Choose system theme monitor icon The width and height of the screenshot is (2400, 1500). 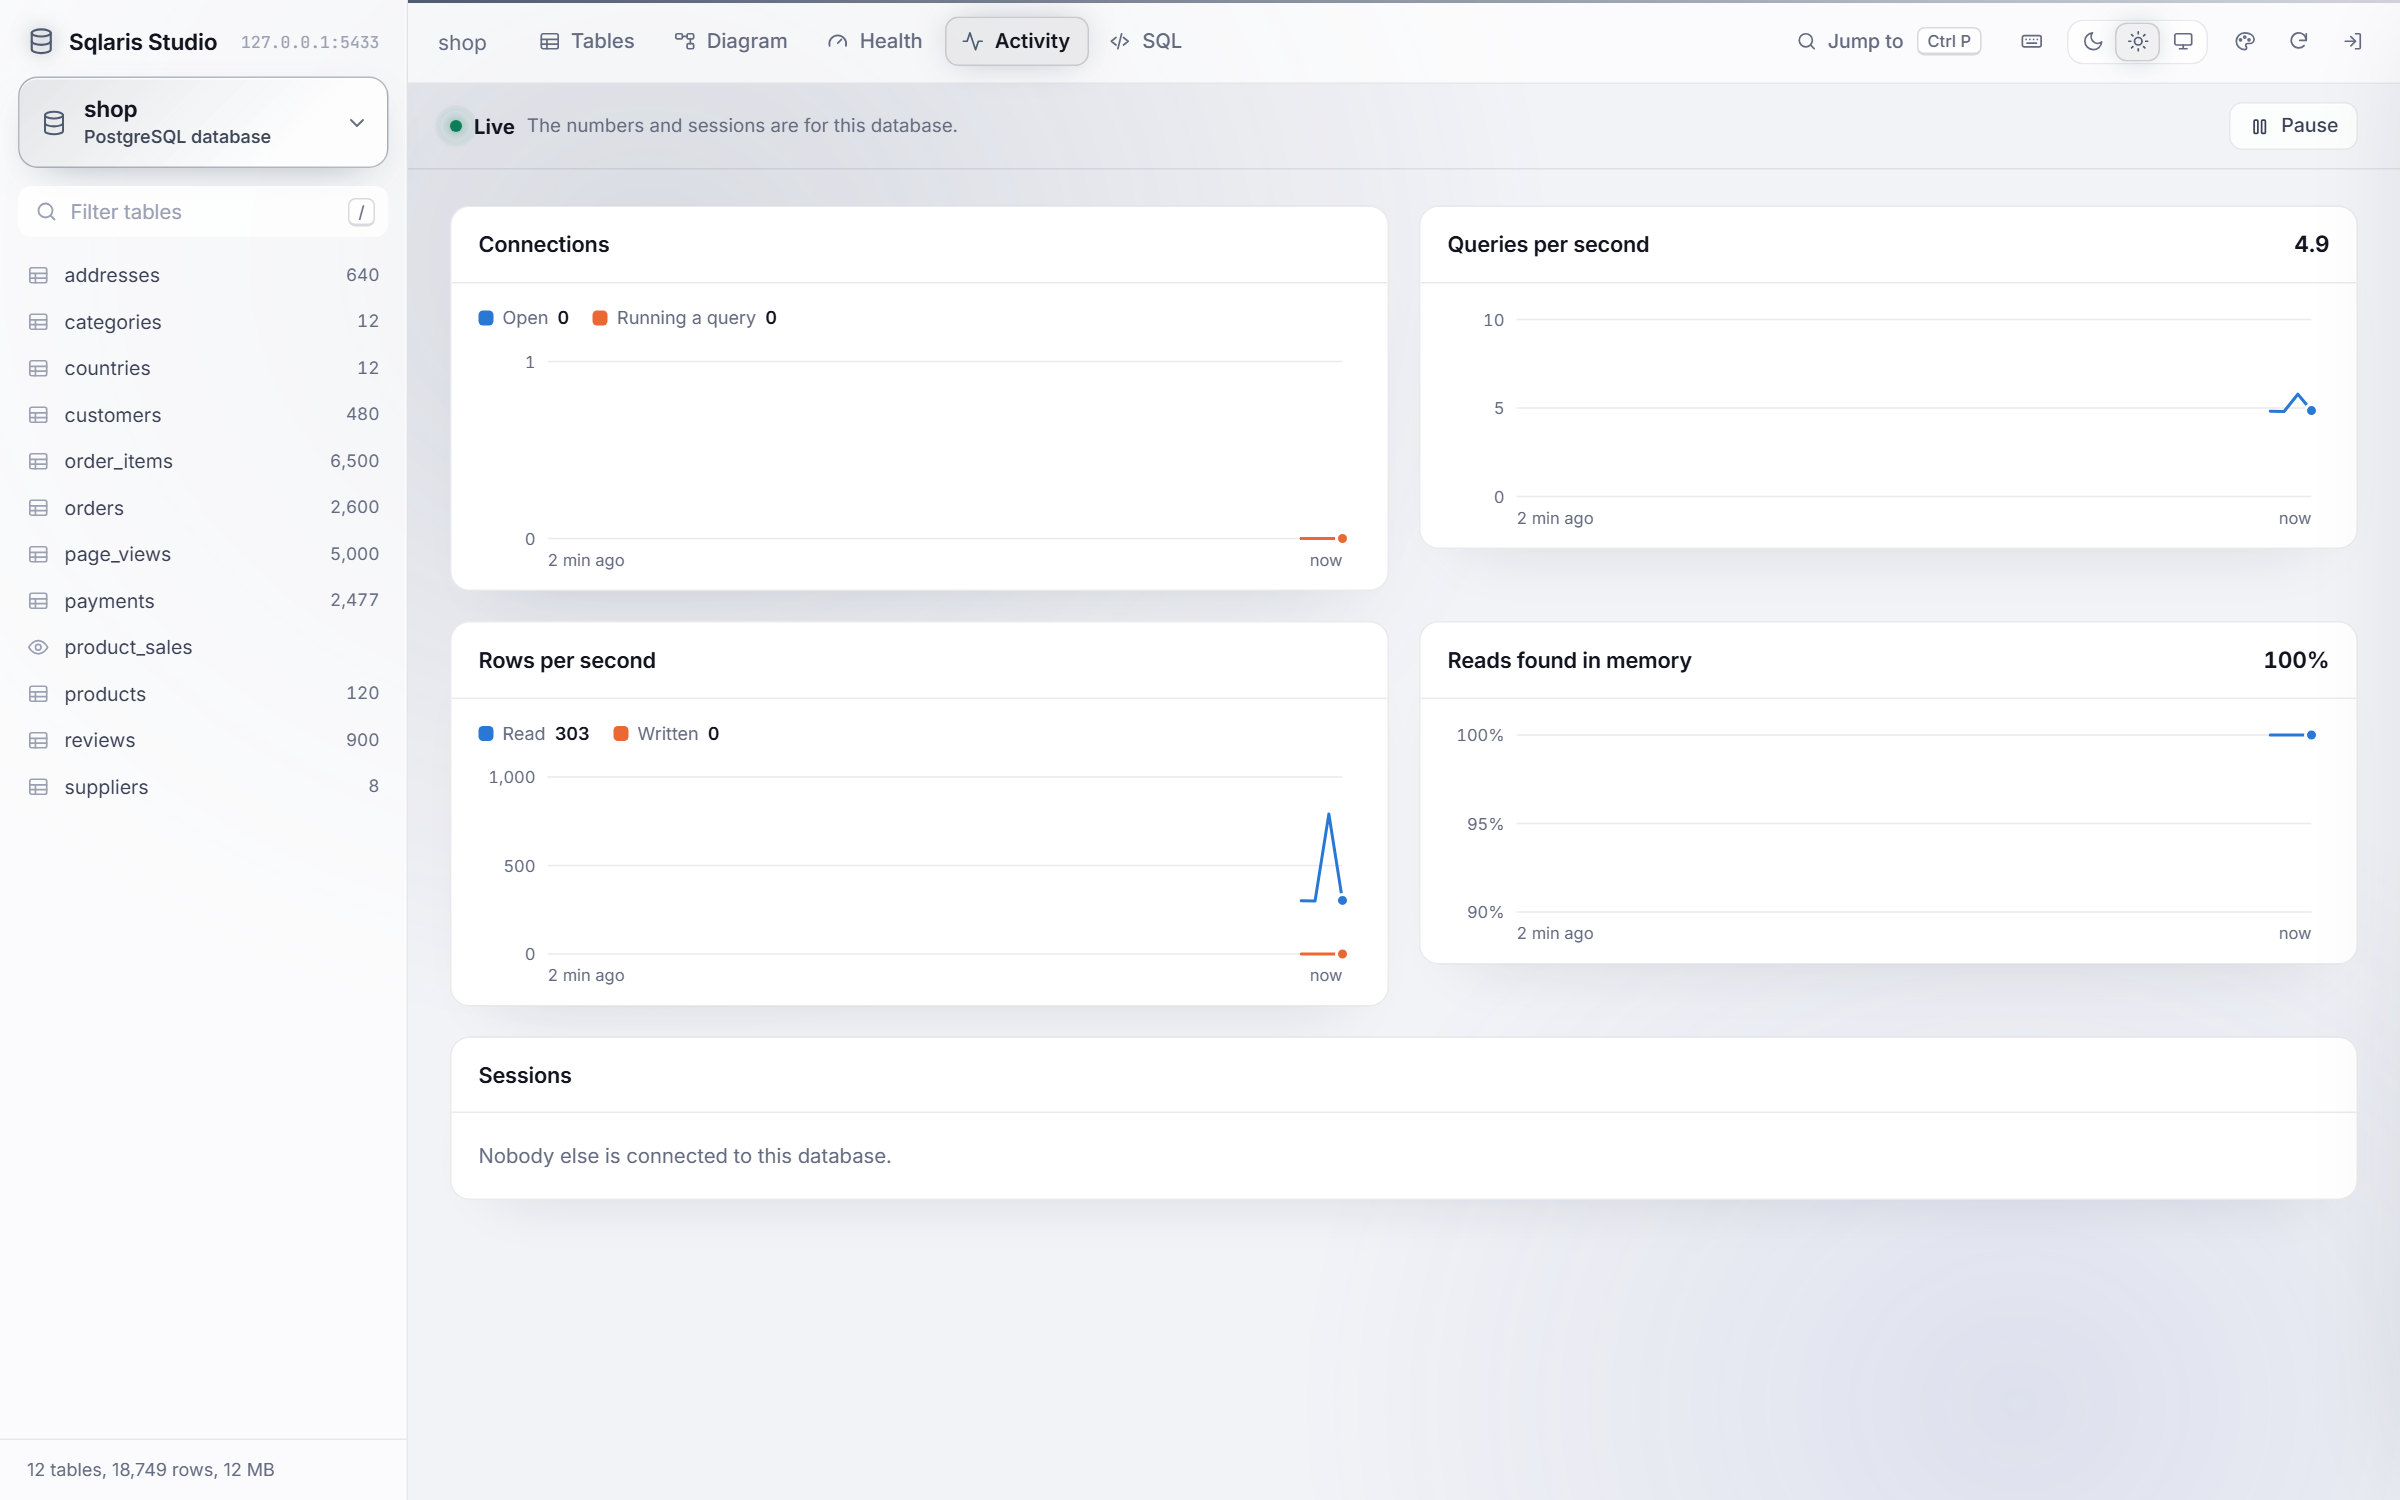[2183, 41]
